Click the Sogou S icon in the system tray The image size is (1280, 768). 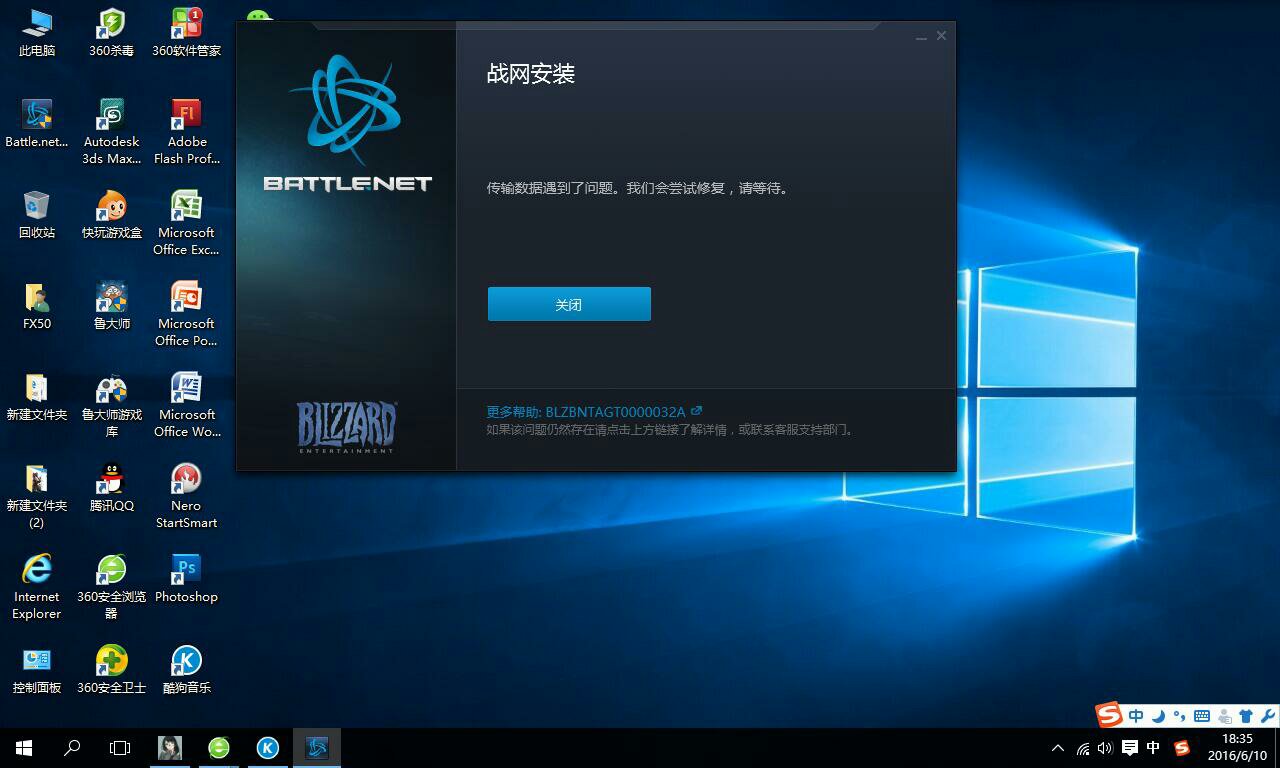tap(1181, 748)
